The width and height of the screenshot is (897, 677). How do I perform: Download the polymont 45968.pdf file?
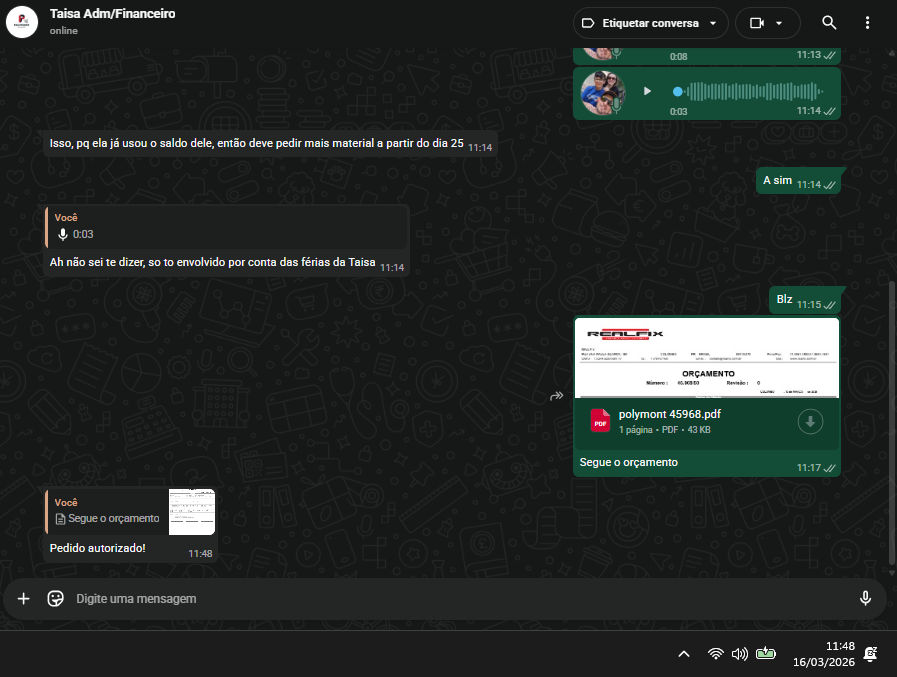[x=810, y=422]
